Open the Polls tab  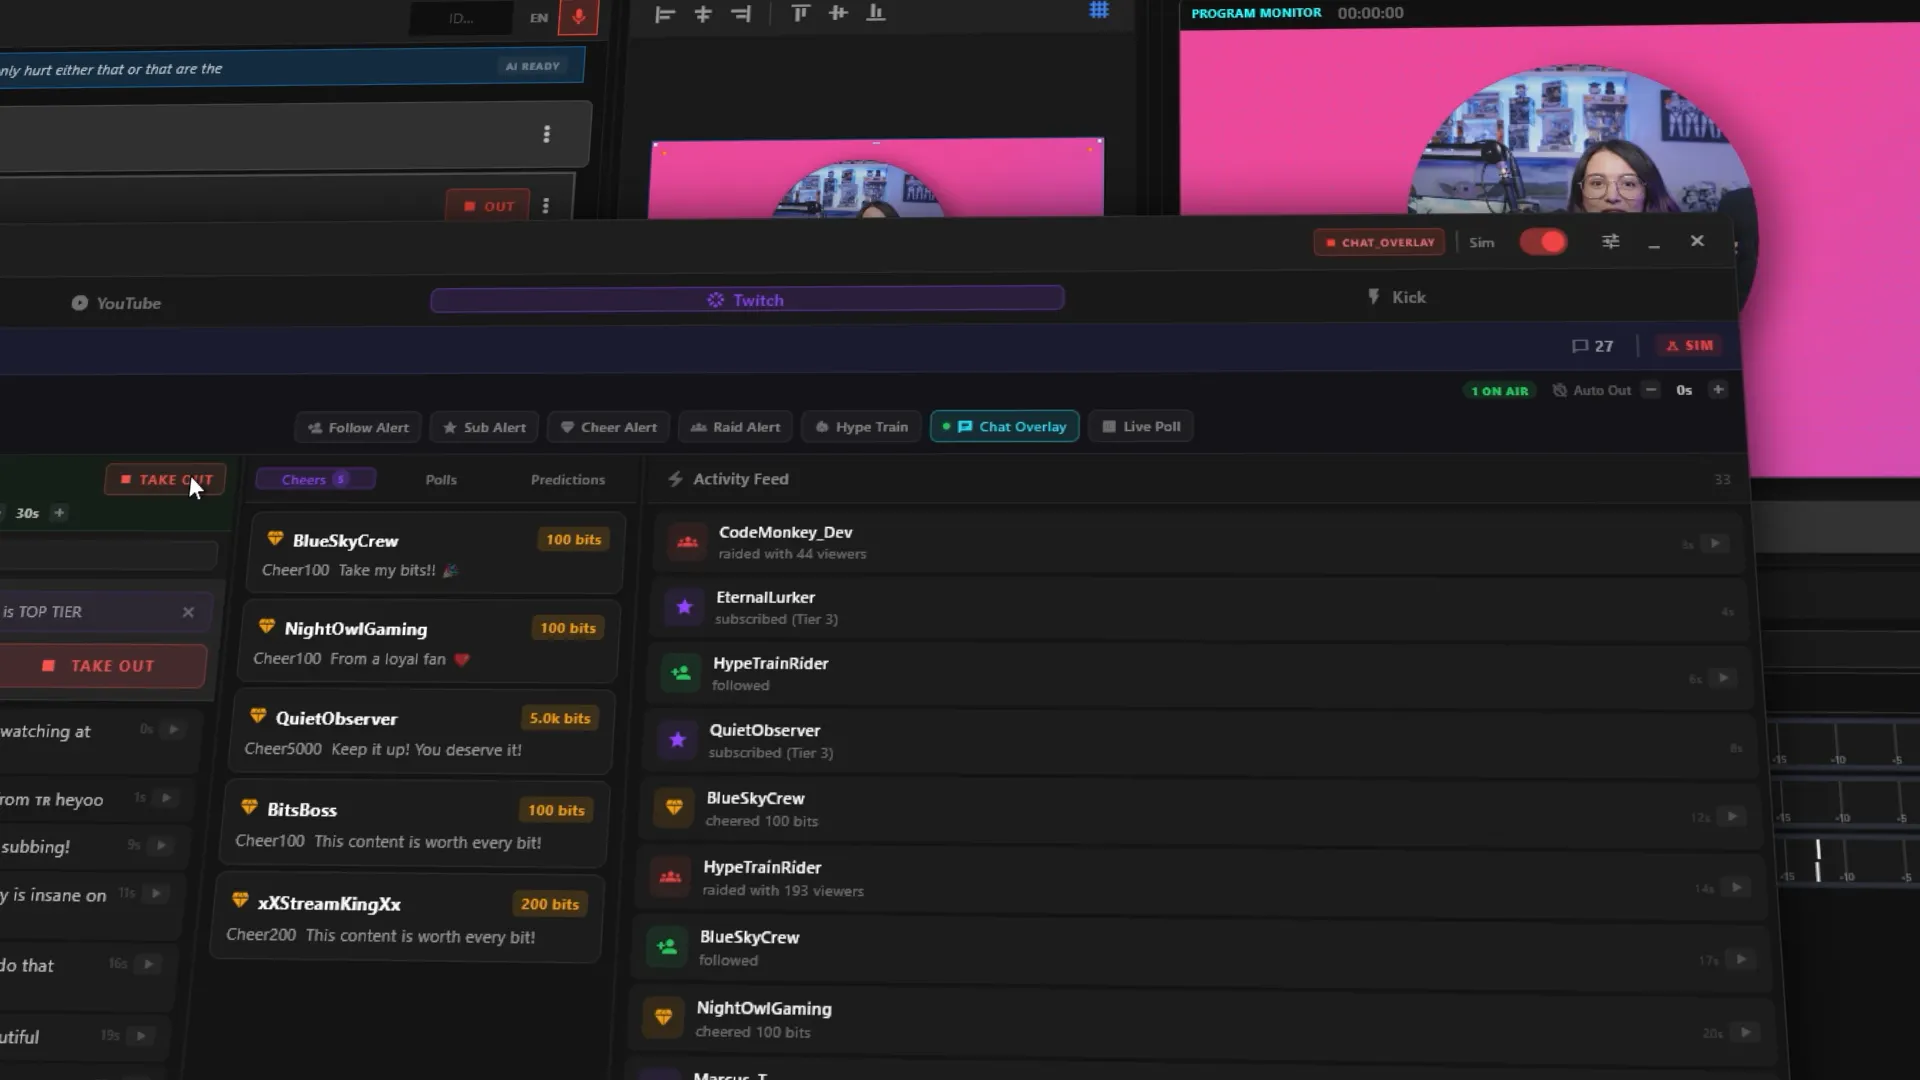(x=441, y=480)
